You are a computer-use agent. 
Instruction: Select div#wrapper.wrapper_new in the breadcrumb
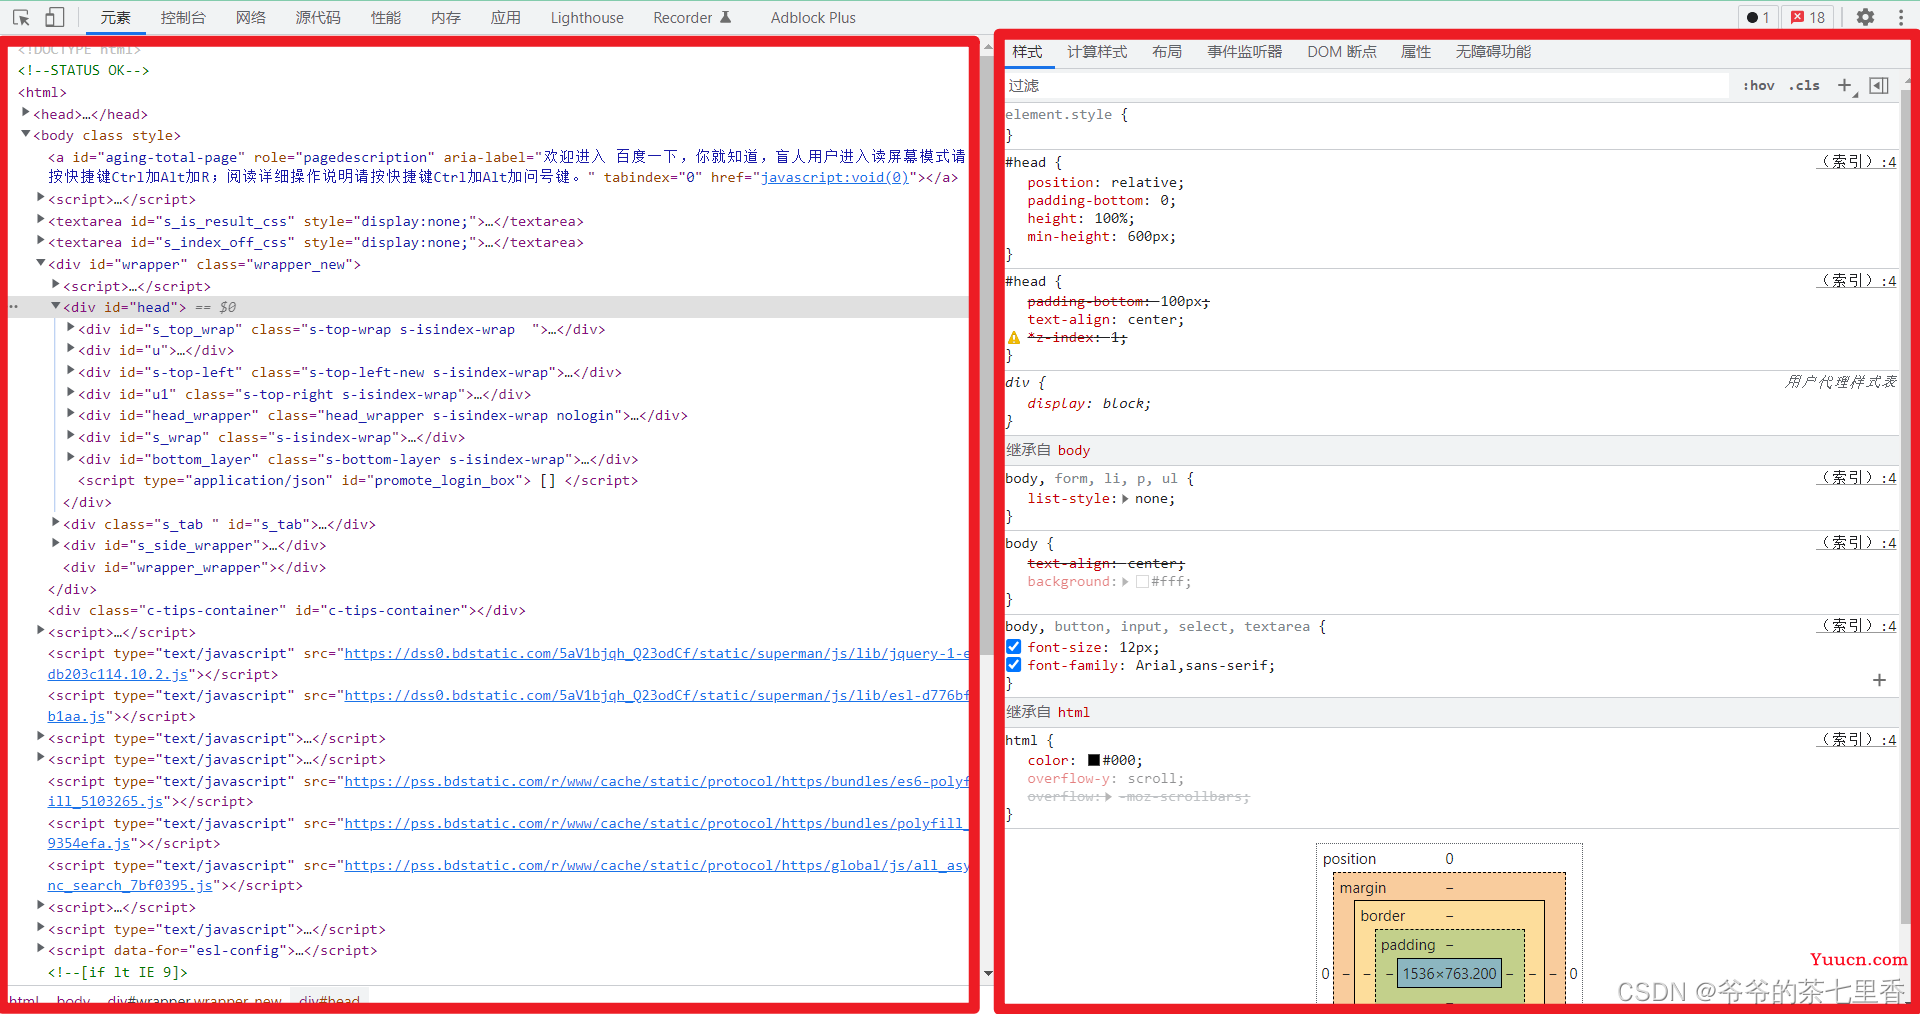coord(195,999)
